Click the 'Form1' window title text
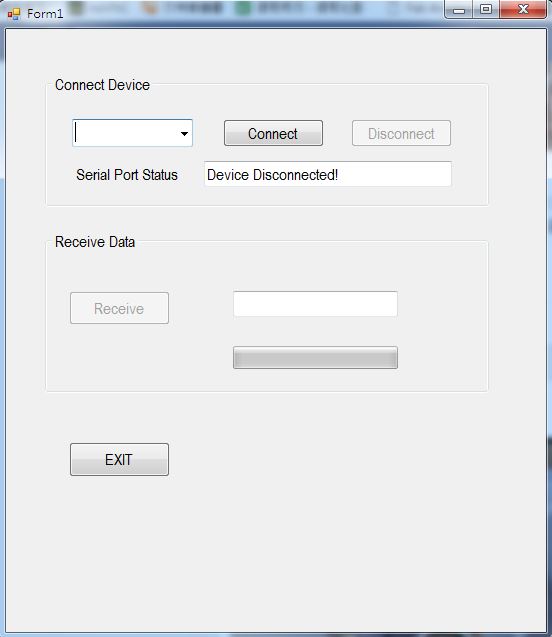This screenshot has width=552, height=637. pos(45,14)
